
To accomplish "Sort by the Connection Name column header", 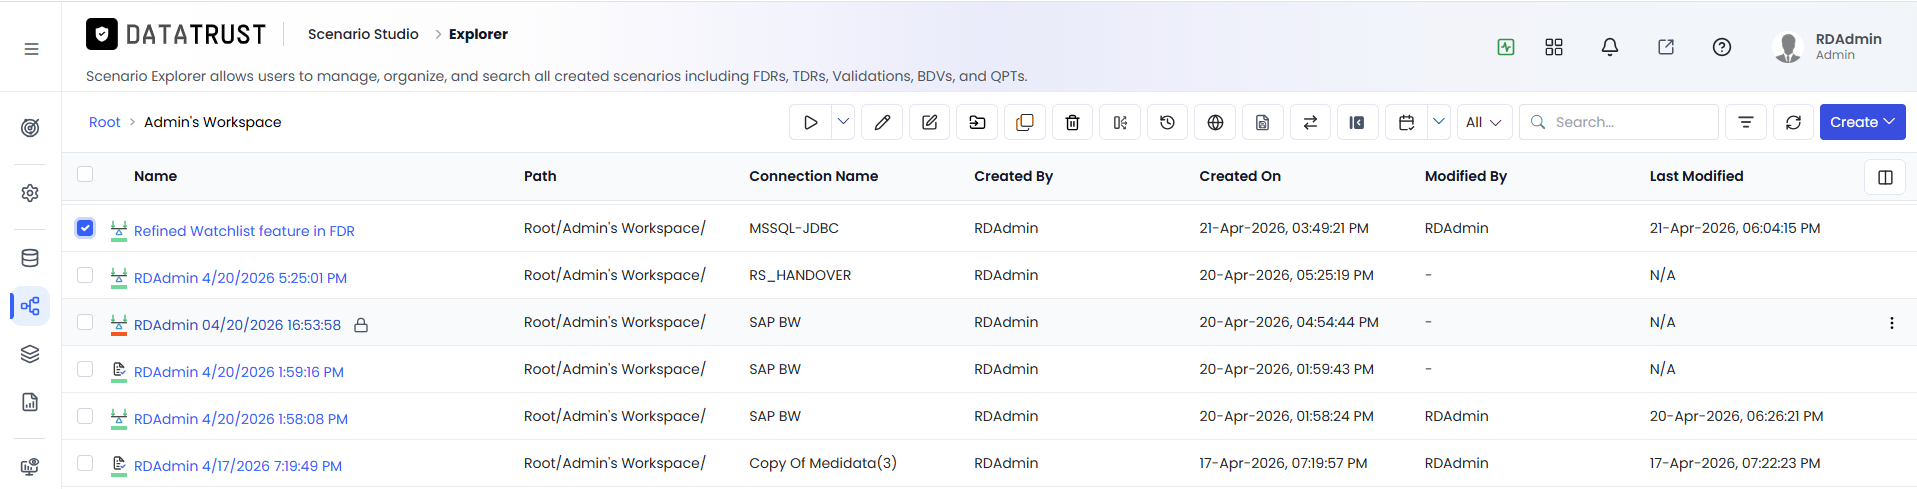I will [813, 176].
